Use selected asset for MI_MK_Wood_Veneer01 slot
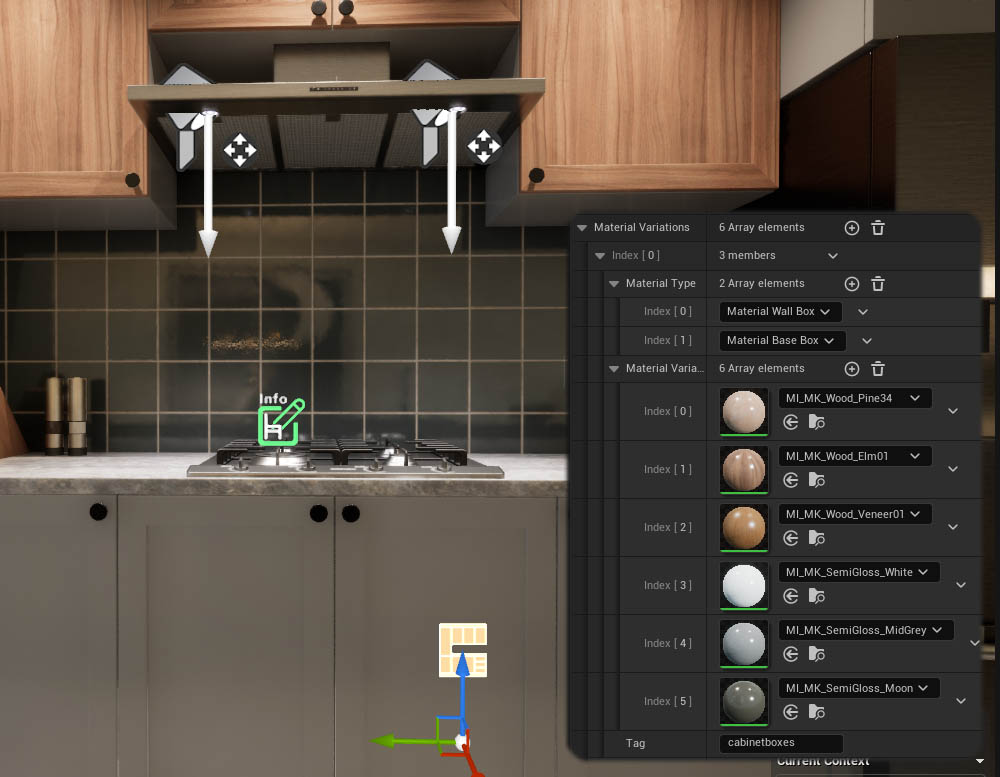 click(x=791, y=538)
